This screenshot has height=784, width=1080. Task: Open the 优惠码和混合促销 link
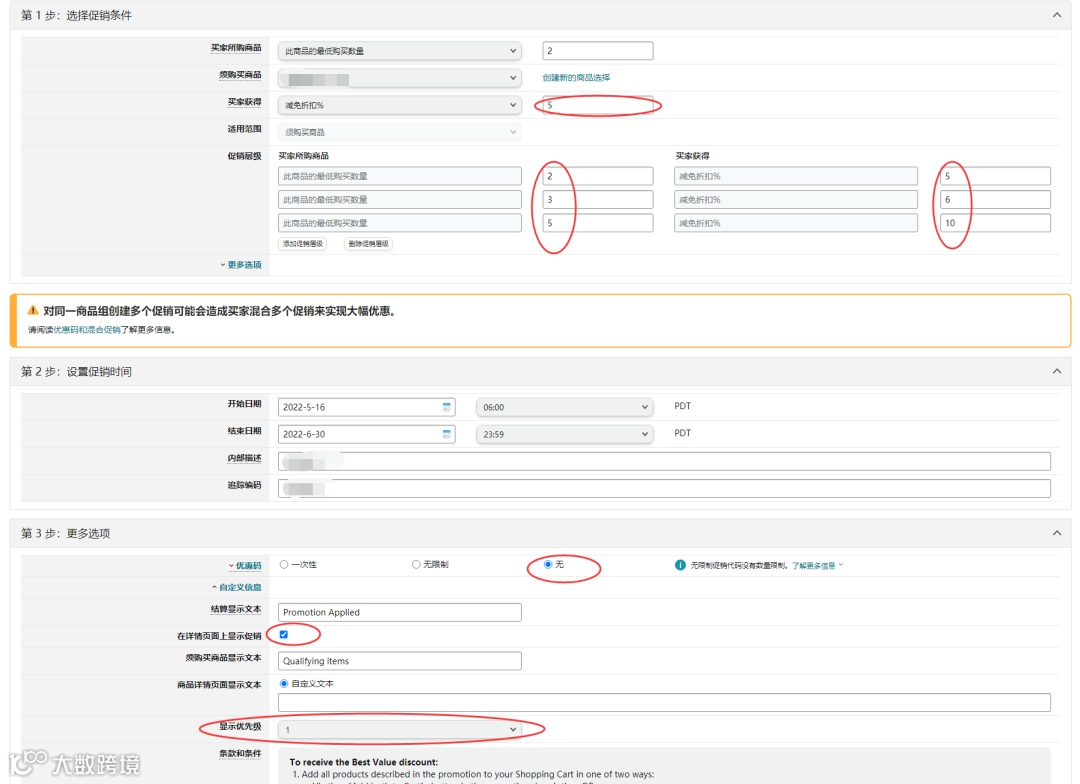click(x=87, y=330)
